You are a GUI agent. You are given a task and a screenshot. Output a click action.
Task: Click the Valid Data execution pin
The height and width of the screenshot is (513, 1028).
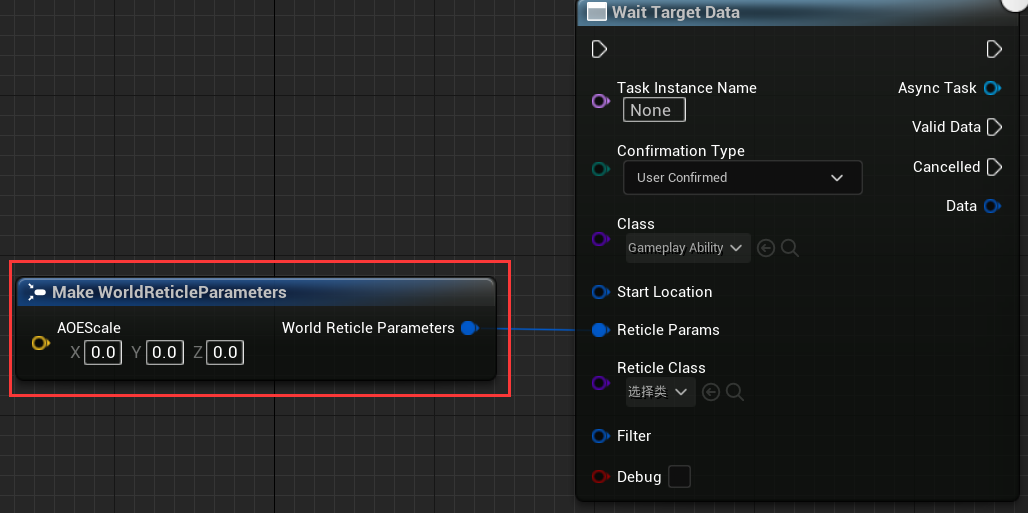click(994, 127)
